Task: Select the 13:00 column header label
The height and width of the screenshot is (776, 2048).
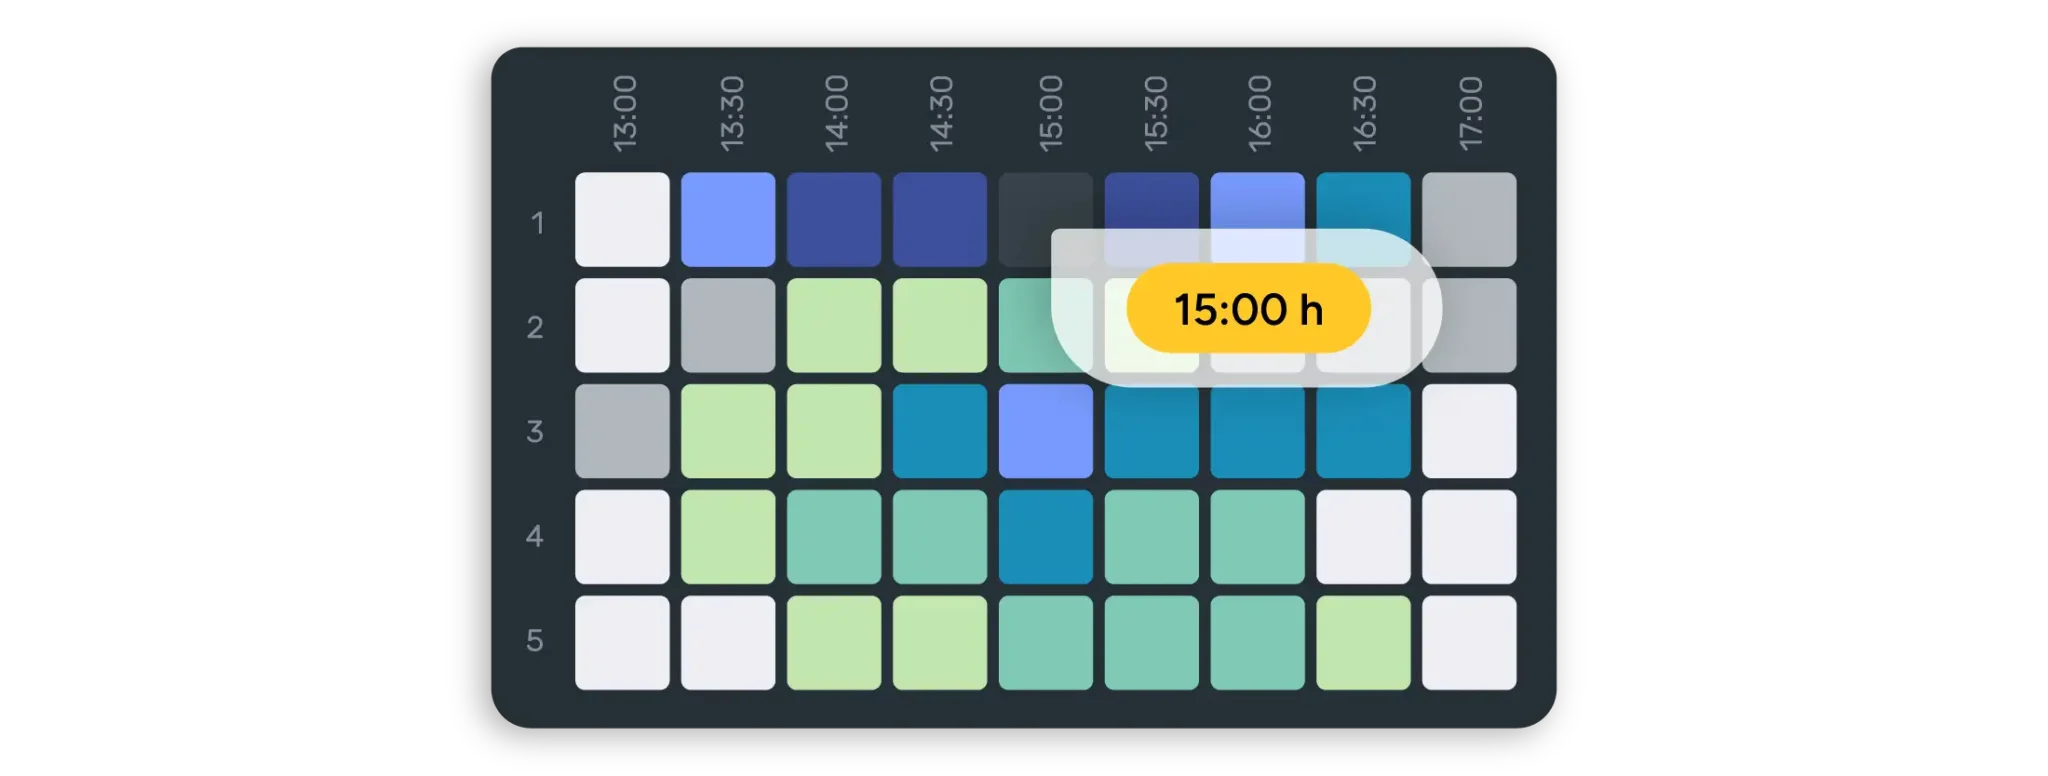Action: coord(624,114)
